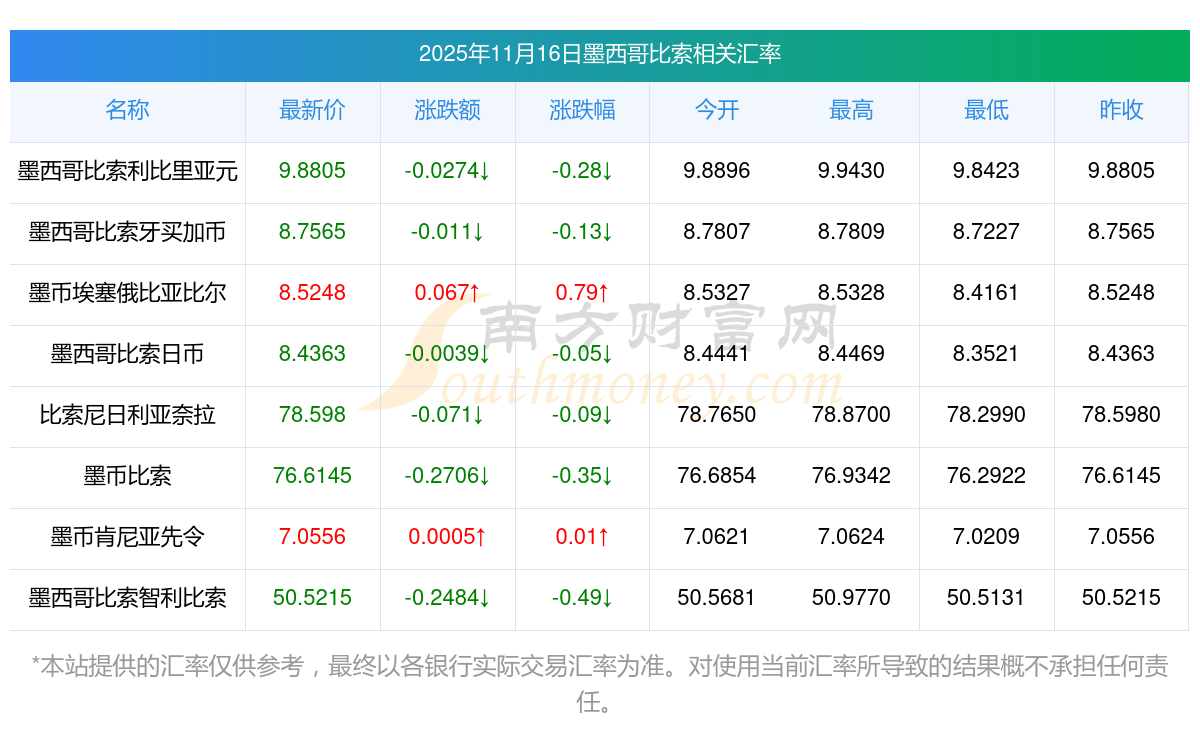
Task: Click the opening price 9.8896
Action: pos(717,171)
